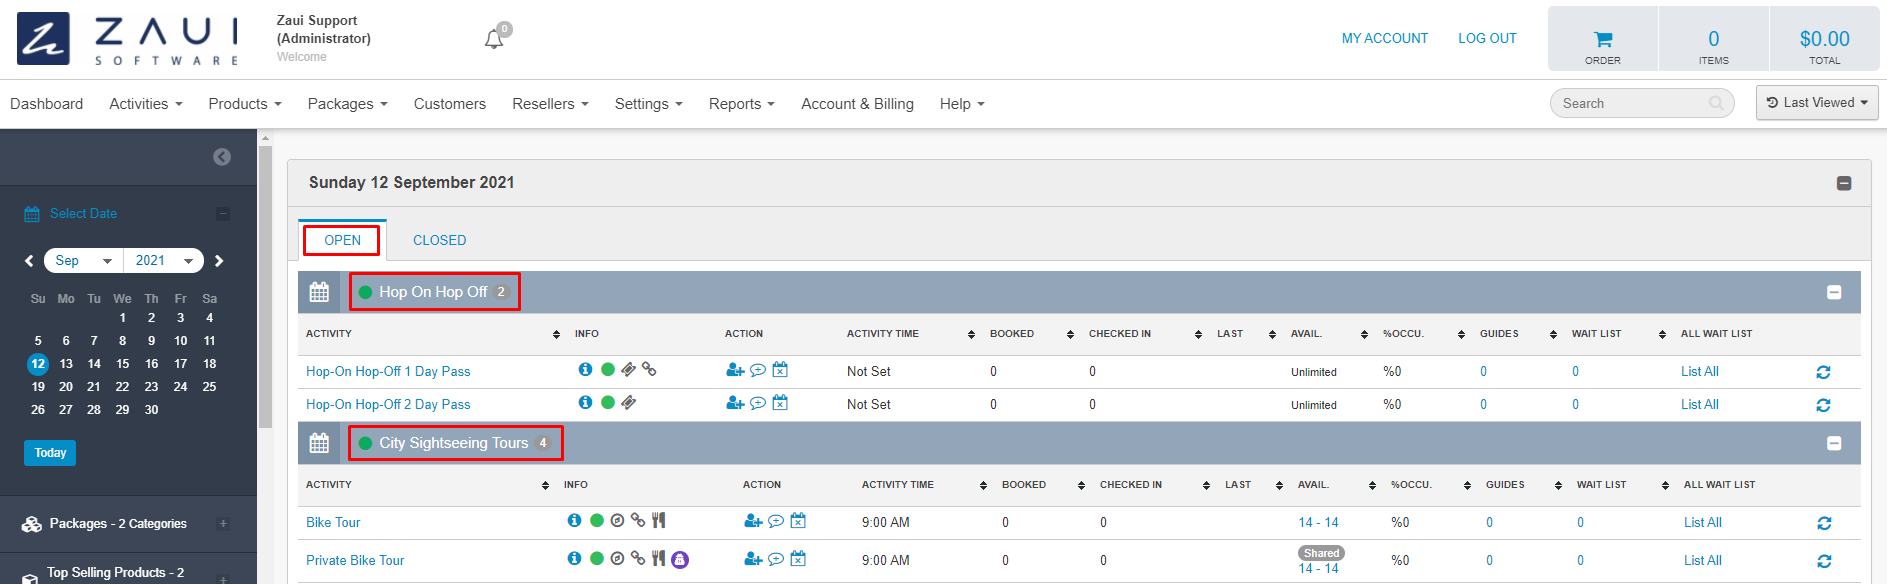This screenshot has width=1887, height=584.
Task: Add guest to Hop-On Hop-Off 1 Day Pass
Action: (735, 370)
